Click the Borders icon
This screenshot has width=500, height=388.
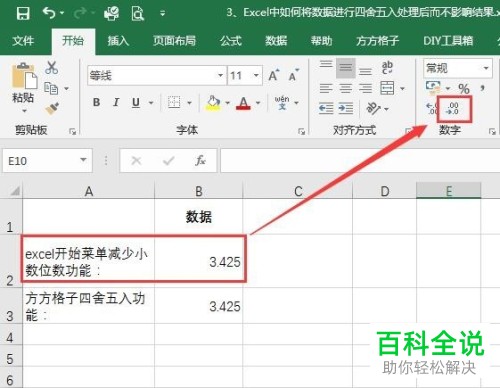pyautogui.click(x=174, y=102)
